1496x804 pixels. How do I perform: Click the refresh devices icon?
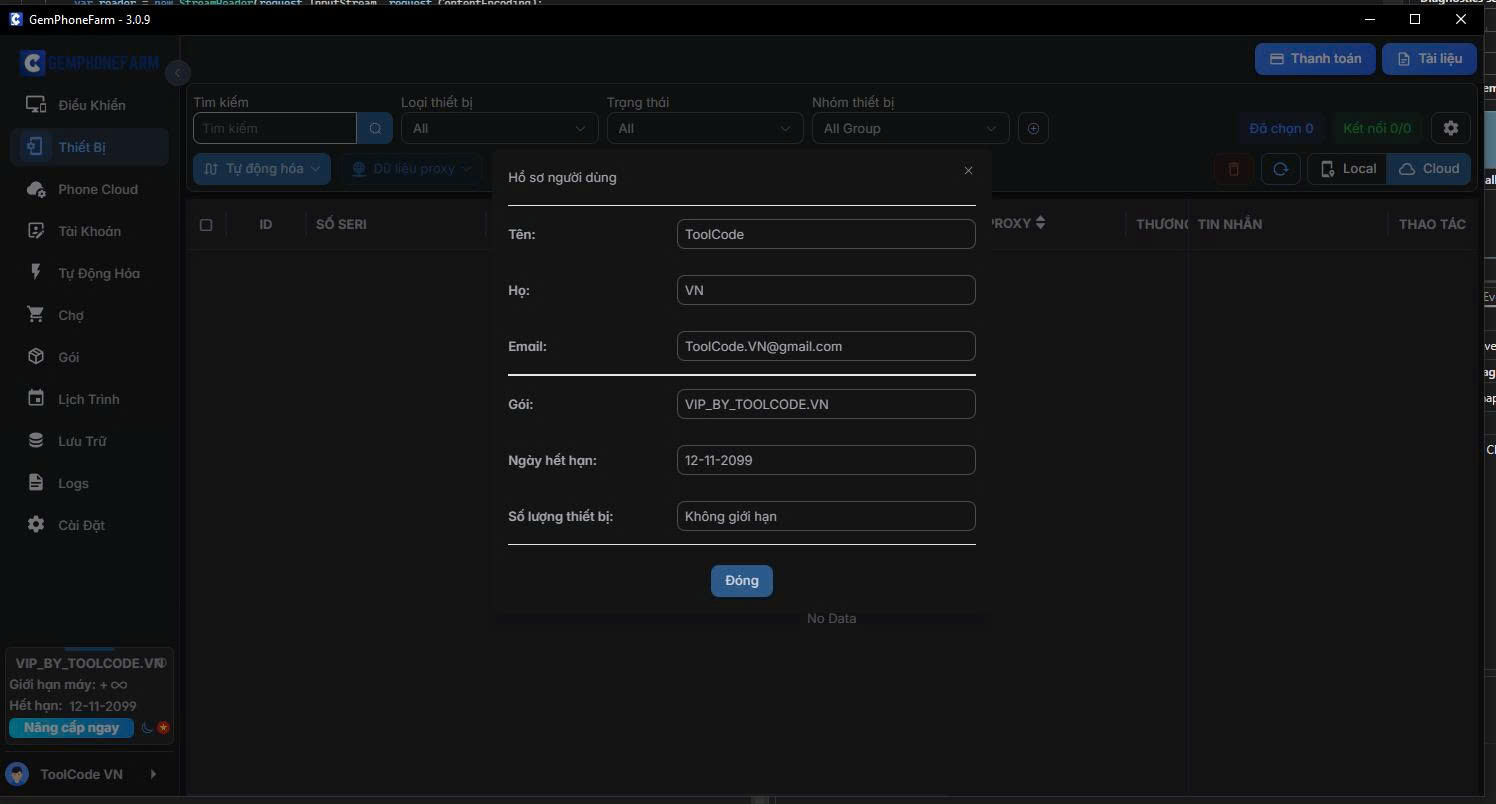pyautogui.click(x=1280, y=169)
